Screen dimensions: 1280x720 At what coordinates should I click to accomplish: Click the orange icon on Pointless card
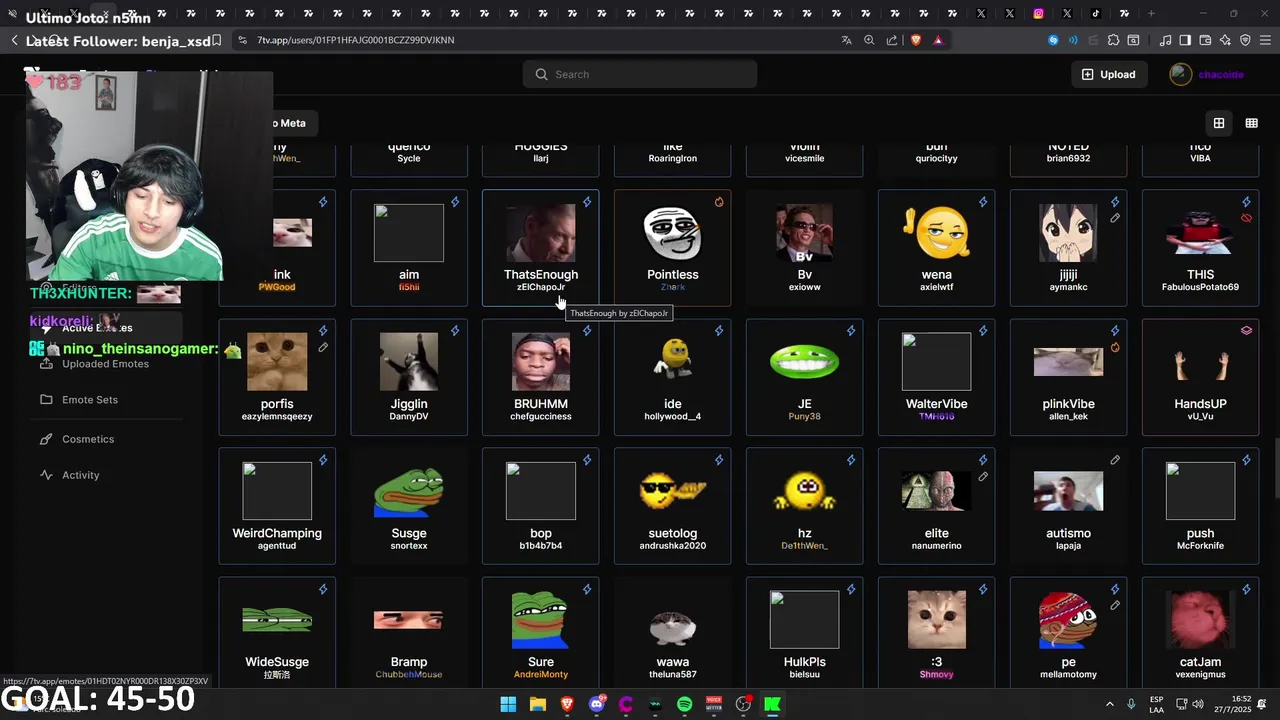719,202
